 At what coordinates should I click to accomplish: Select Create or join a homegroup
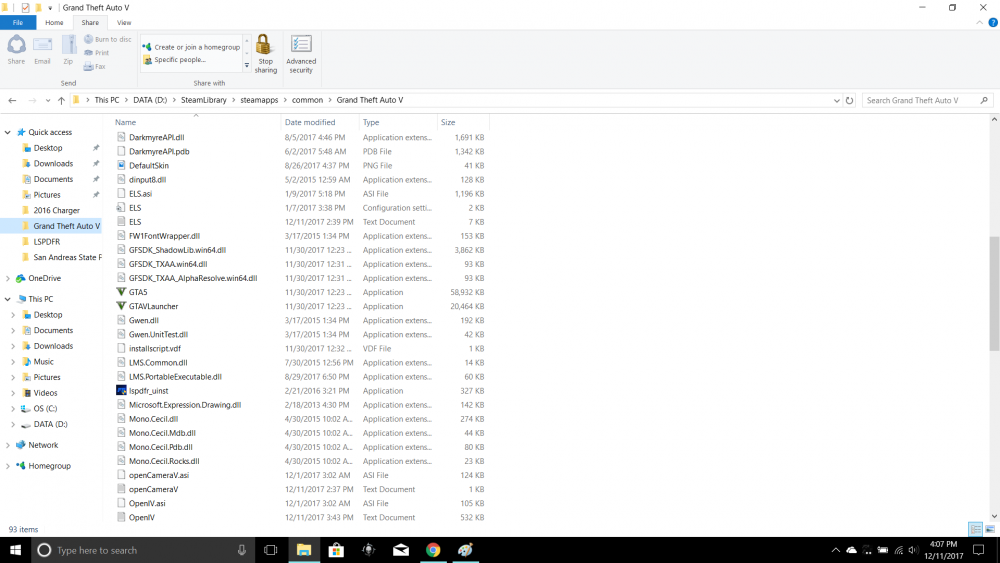click(x=191, y=47)
